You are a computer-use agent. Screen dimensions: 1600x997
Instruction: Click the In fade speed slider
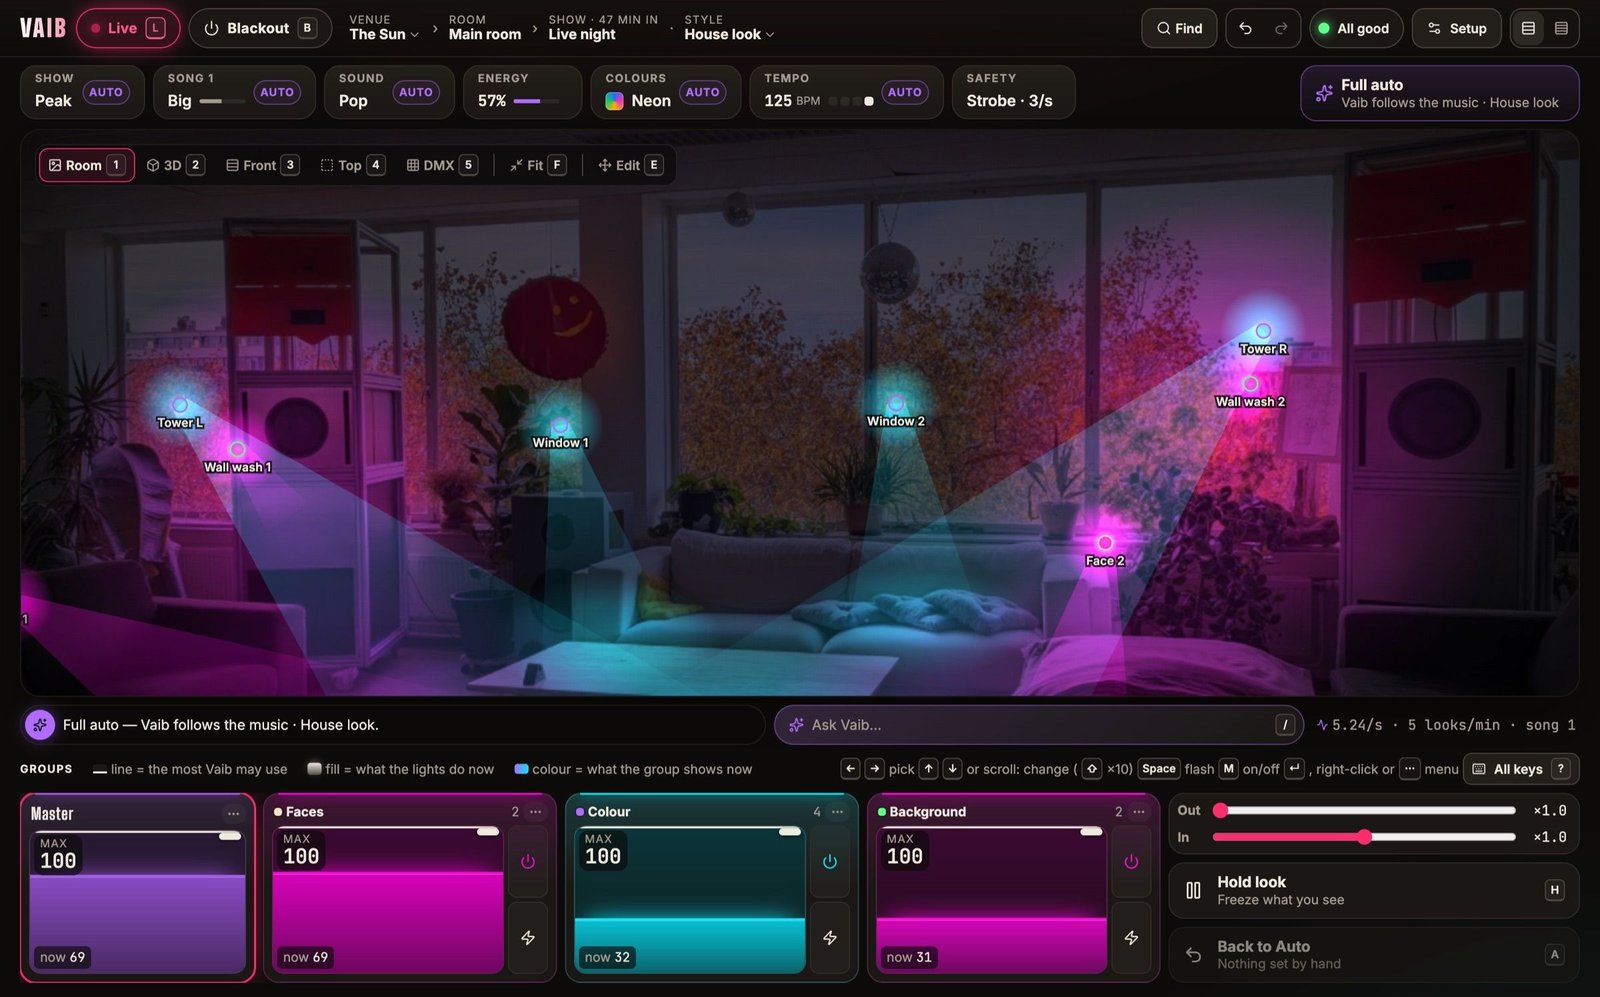tap(1365, 837)
